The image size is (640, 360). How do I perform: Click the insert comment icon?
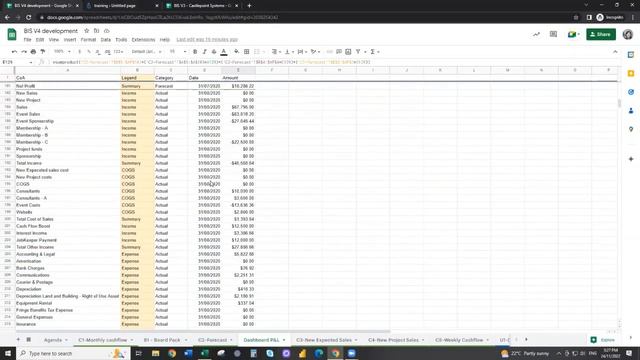[339, 52]
